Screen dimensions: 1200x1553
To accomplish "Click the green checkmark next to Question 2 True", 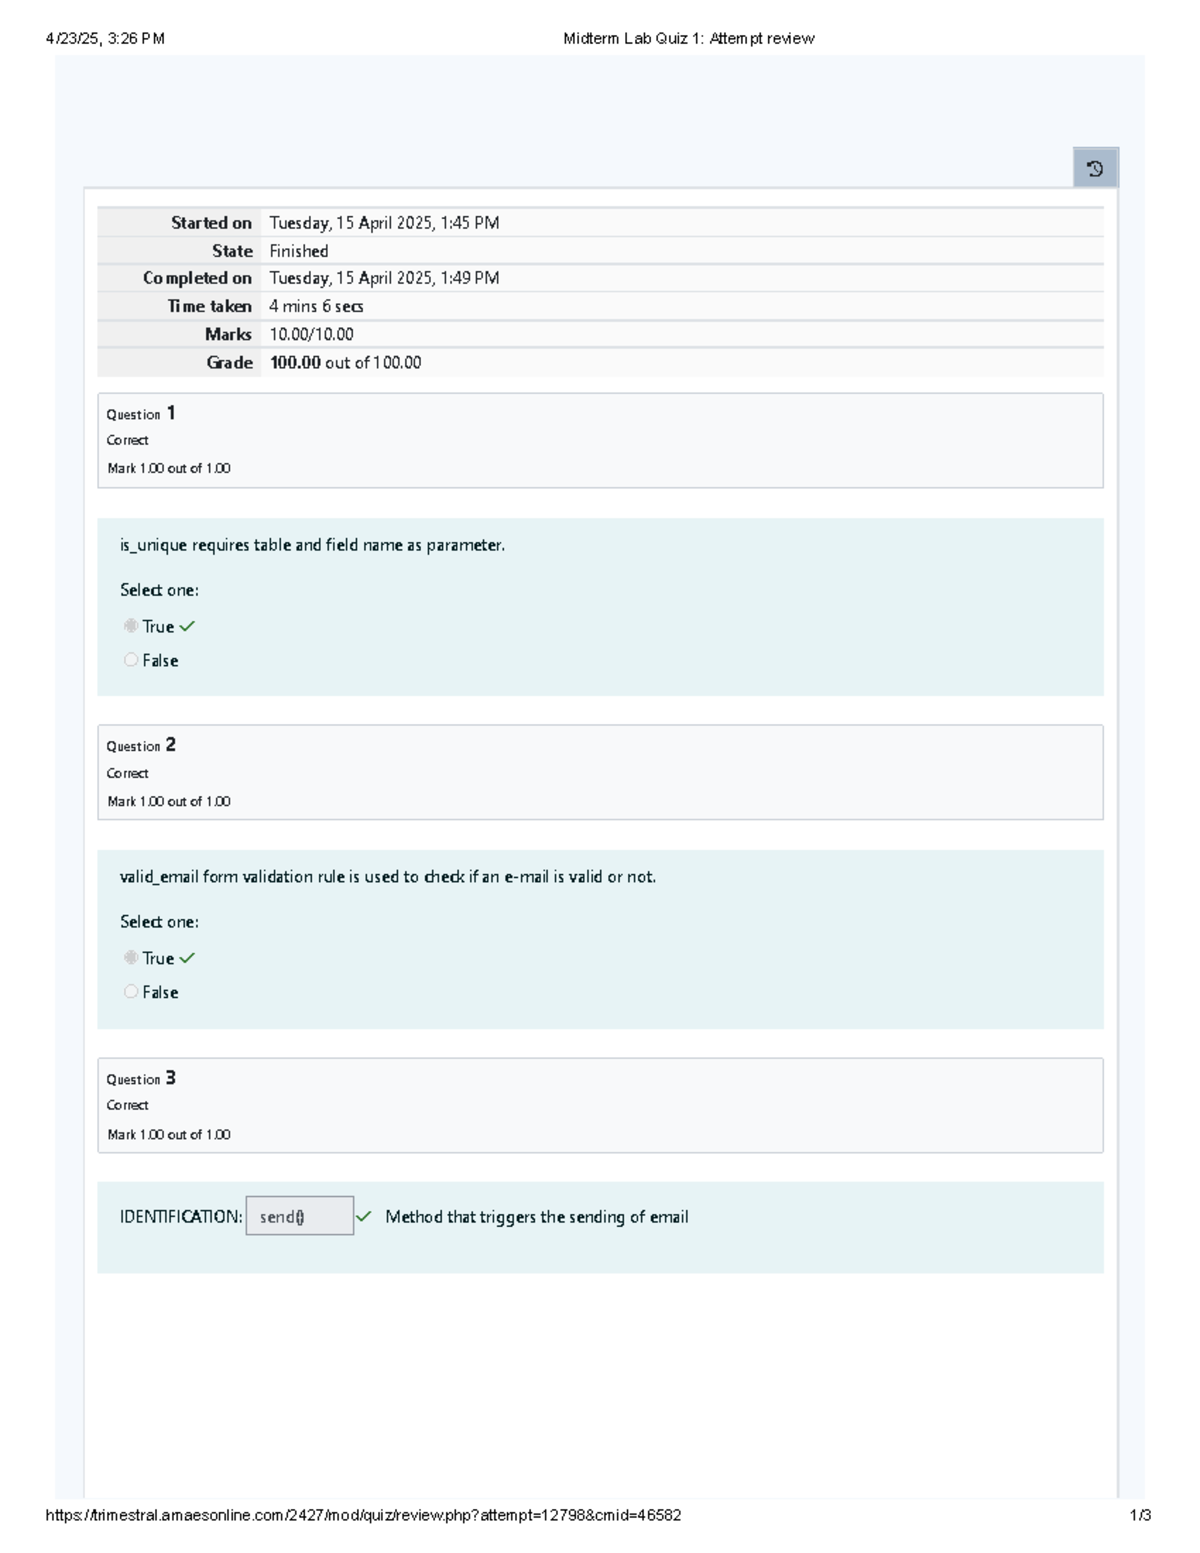I will (x=187, y=958).
